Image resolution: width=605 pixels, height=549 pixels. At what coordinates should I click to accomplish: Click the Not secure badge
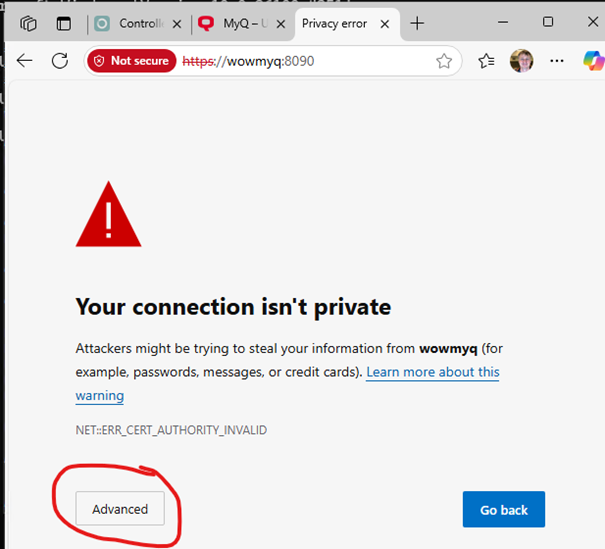[x=132, y=61]
